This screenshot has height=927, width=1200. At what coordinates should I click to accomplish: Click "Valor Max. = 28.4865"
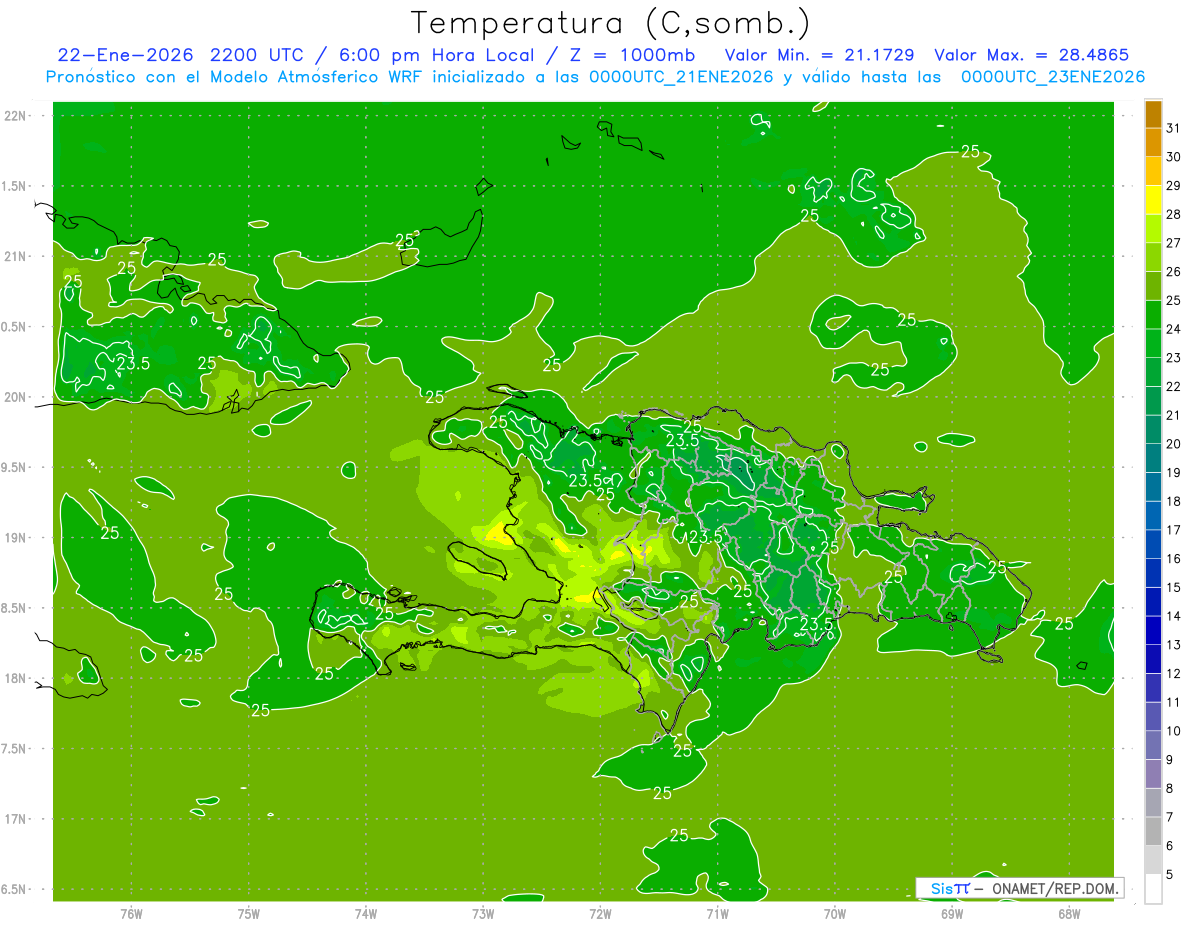click(1032, 55)
